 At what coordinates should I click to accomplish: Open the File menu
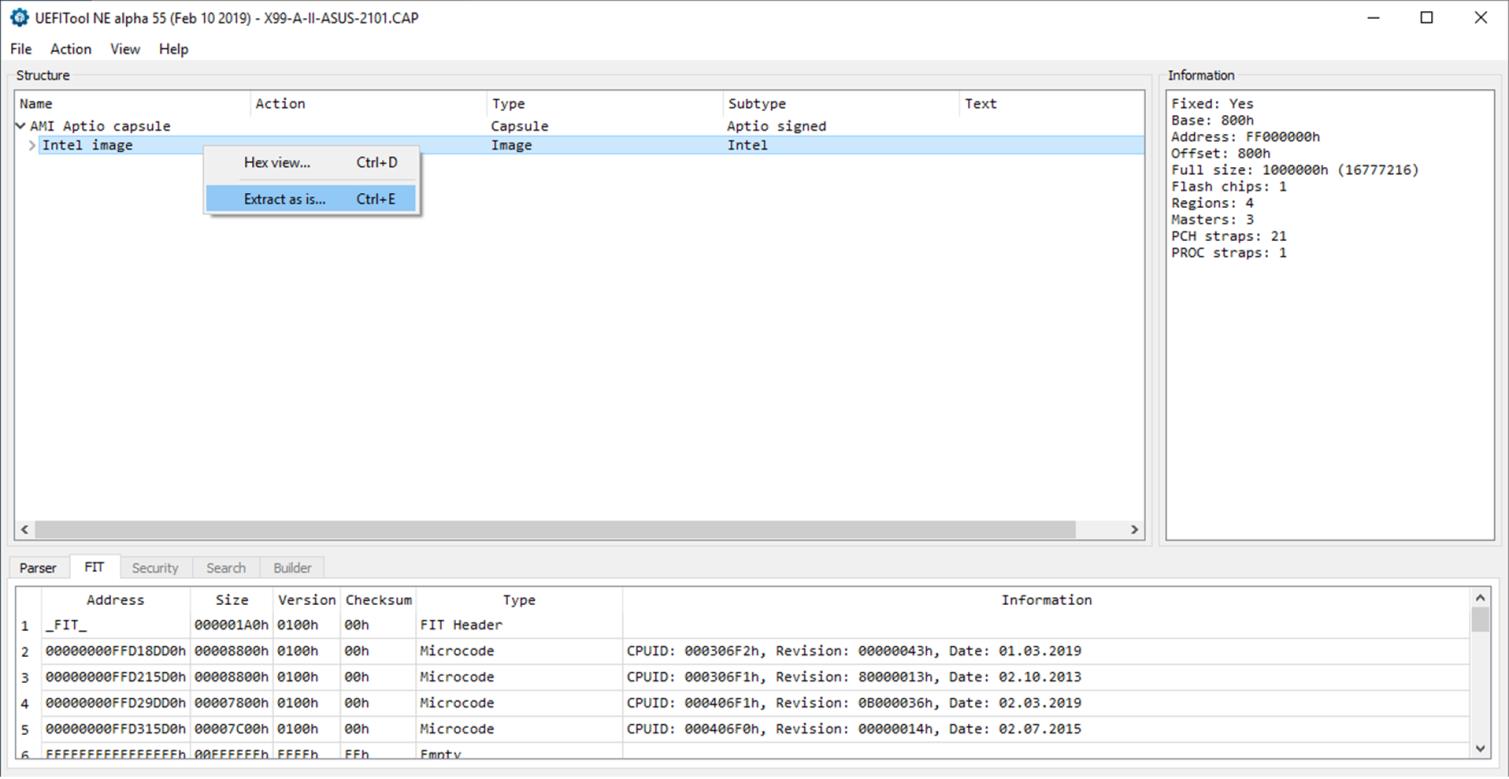(x=21, y=49)
